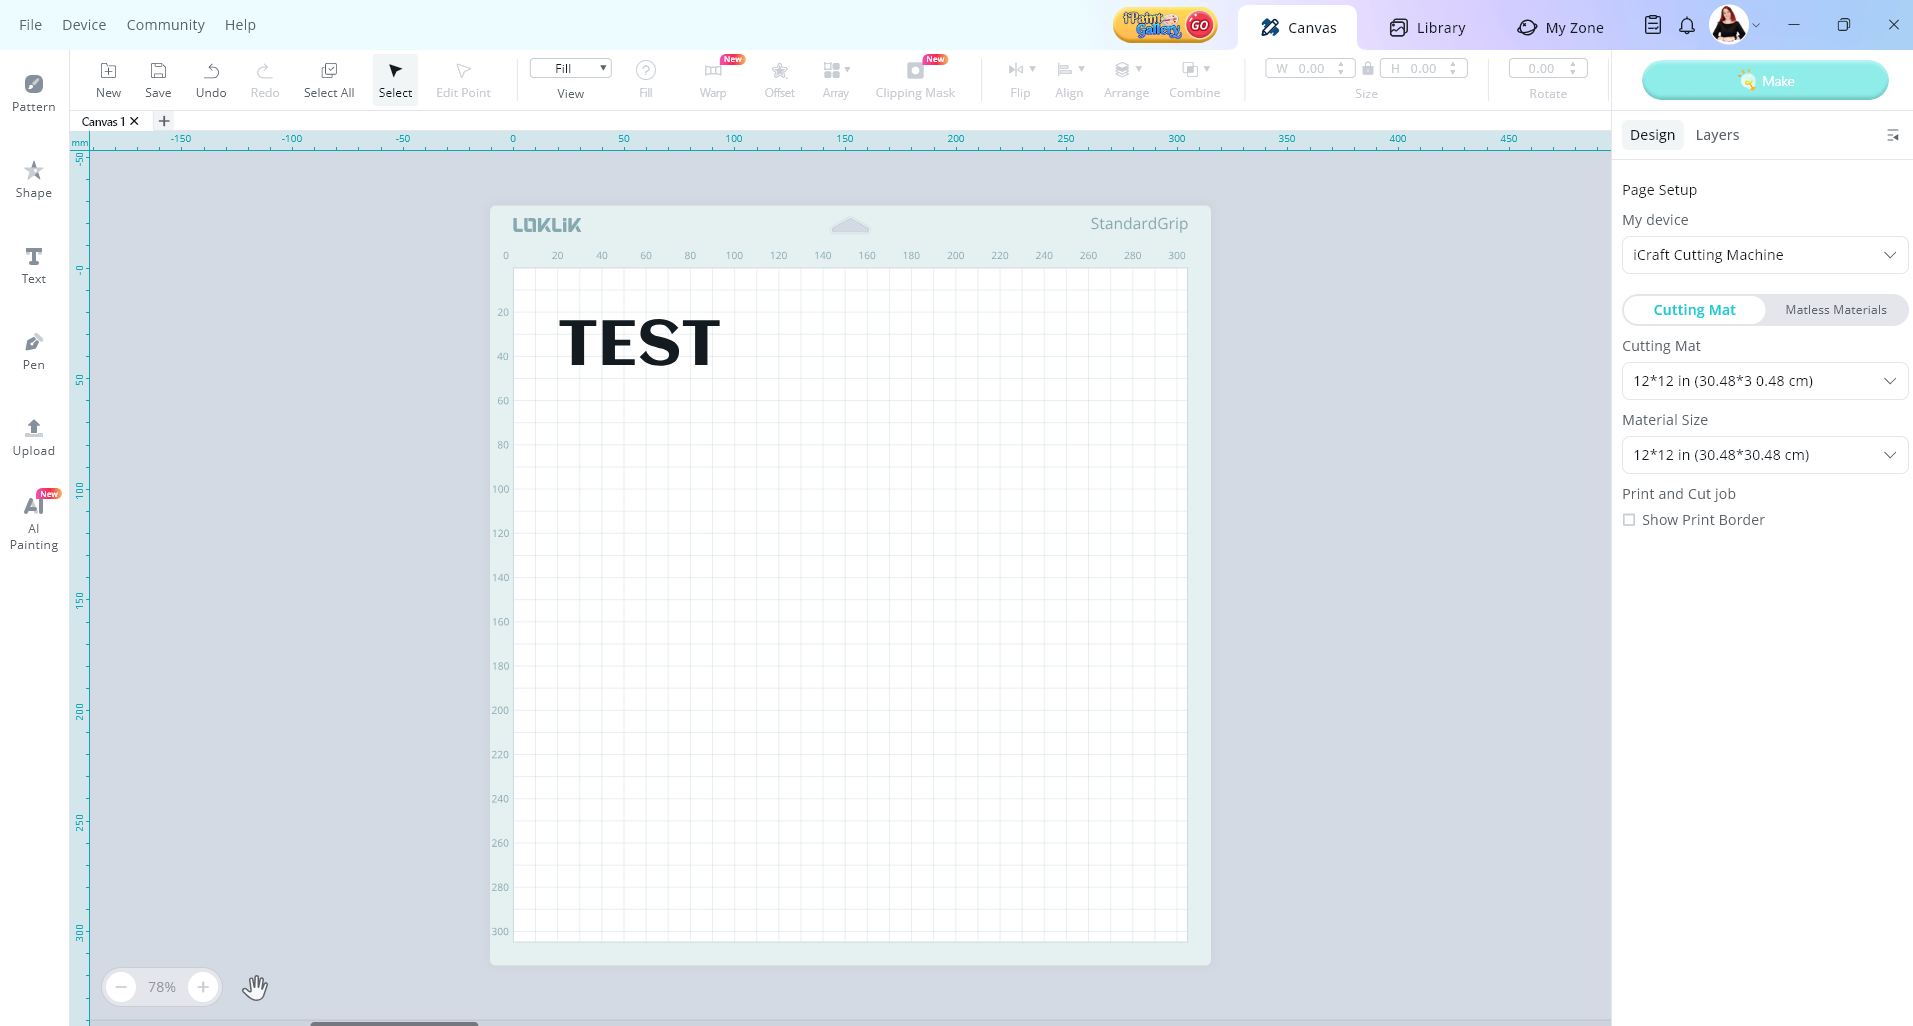Select the Cutting Mat toggle
The width and height of the screenshot is (1913, 1026).
click(1694, 310)
